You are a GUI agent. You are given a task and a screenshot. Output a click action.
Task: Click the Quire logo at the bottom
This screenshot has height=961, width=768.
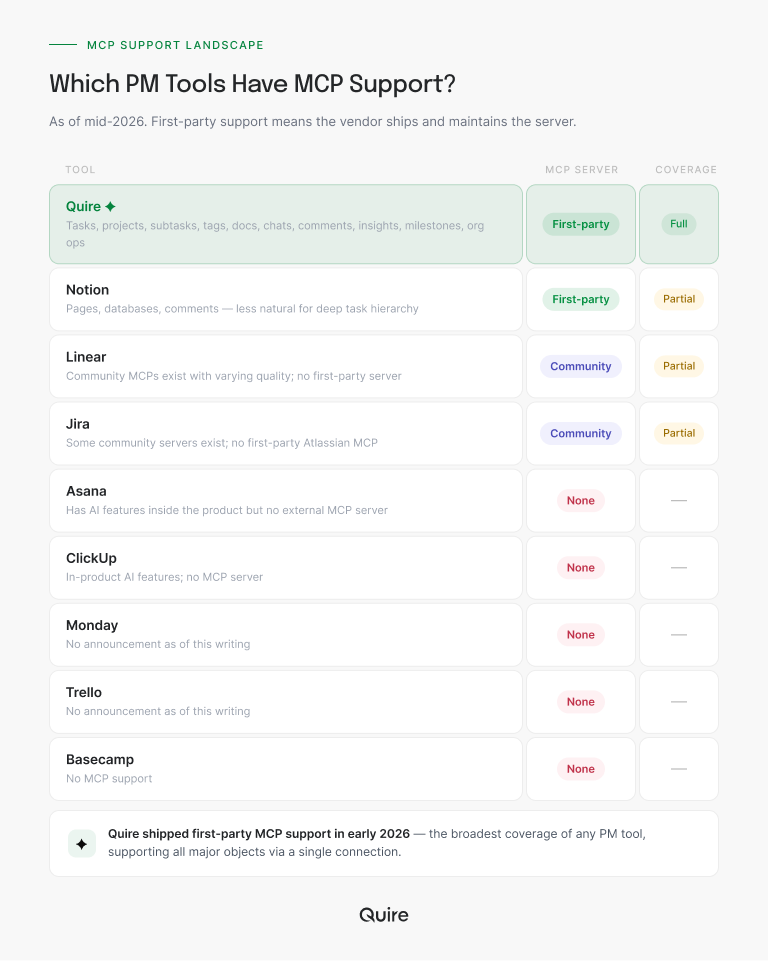click(x=384, y=914)
